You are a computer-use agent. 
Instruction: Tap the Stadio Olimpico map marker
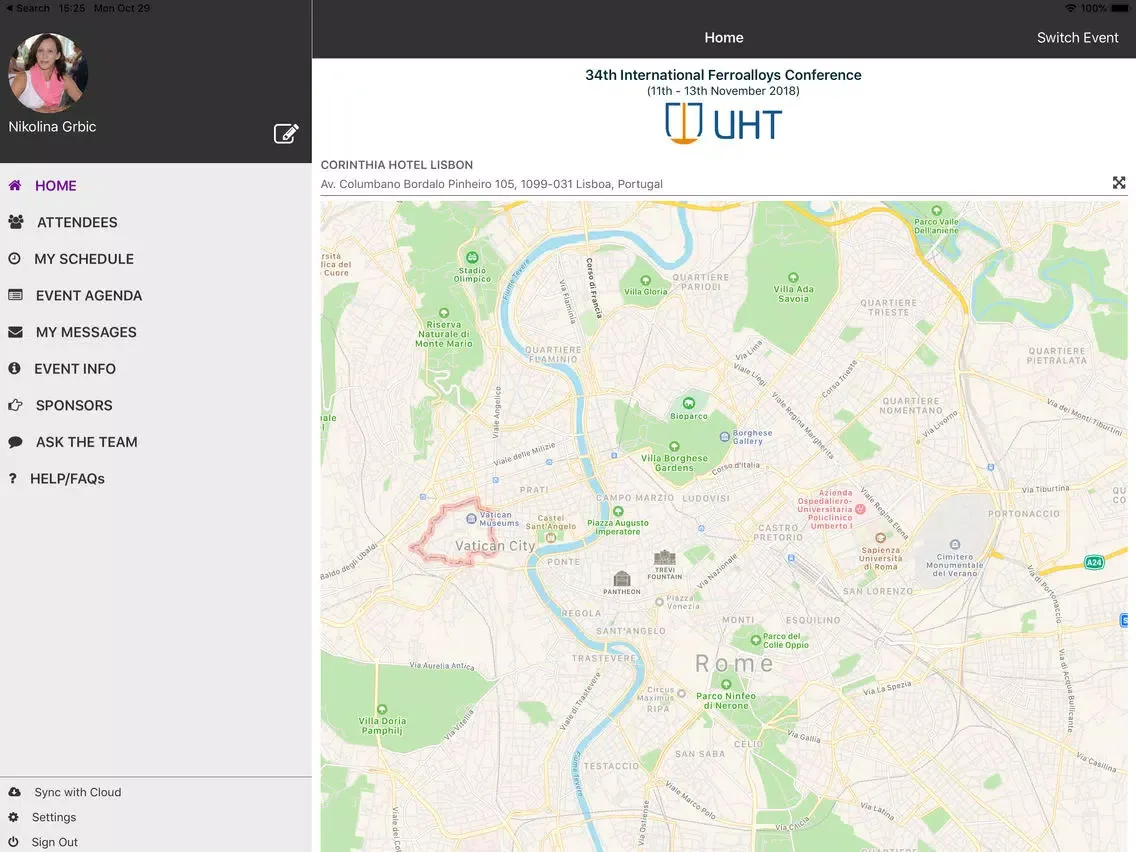click(472, 257)
